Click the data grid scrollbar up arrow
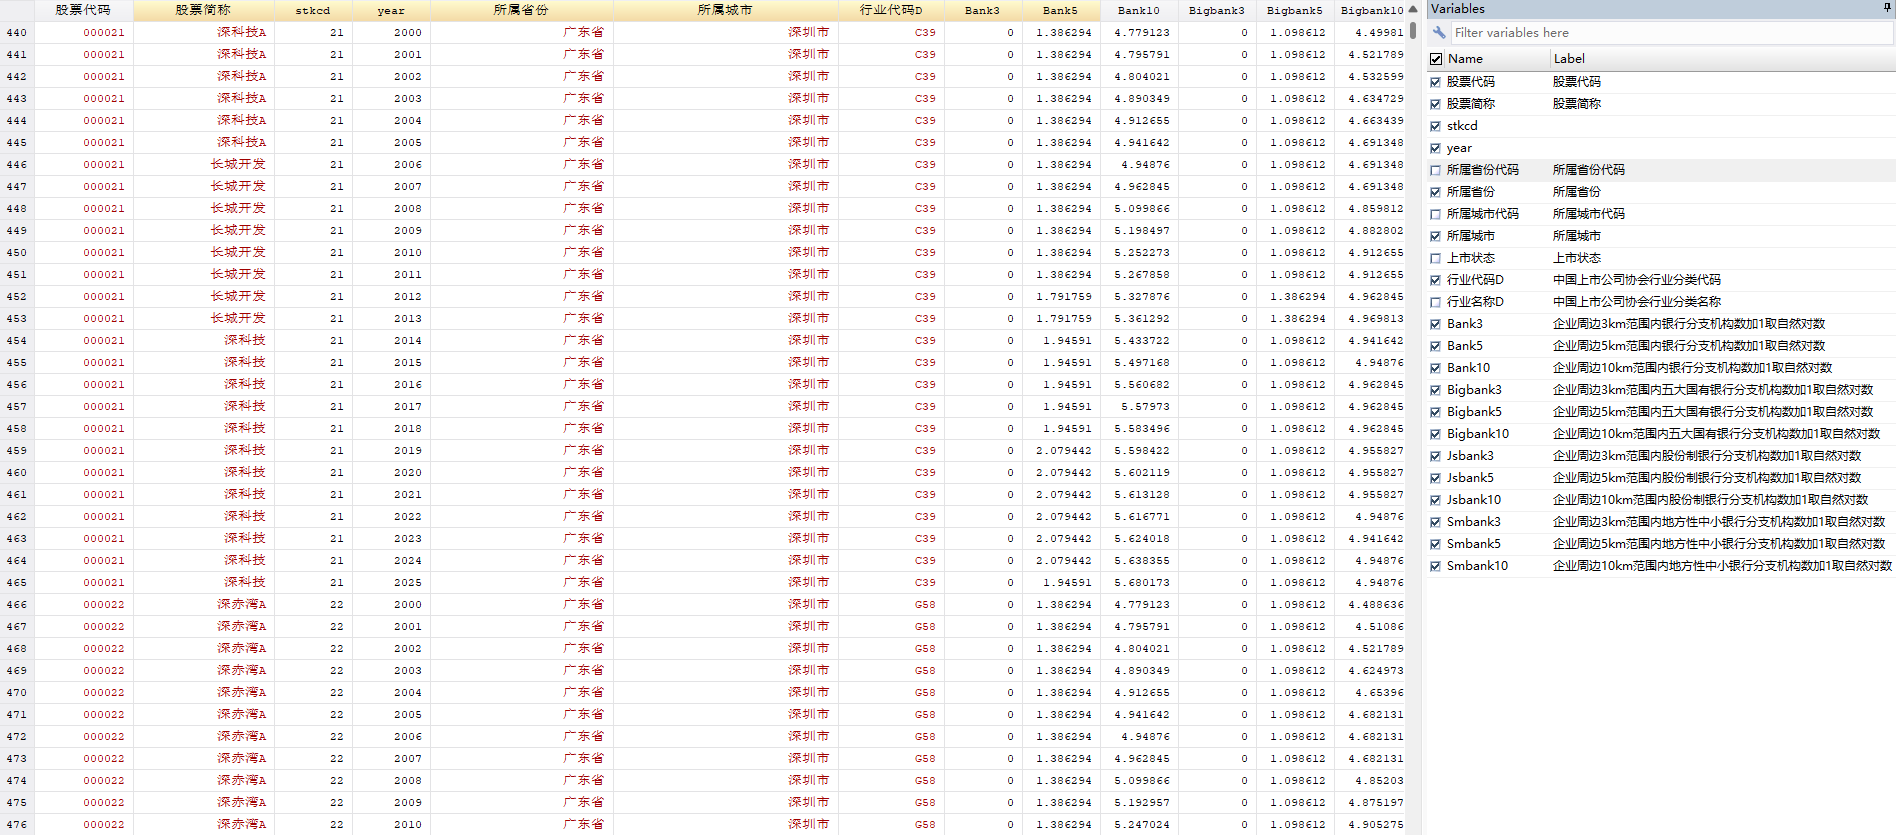This screenshot has width=1896, height=835. coord(1413,9)
